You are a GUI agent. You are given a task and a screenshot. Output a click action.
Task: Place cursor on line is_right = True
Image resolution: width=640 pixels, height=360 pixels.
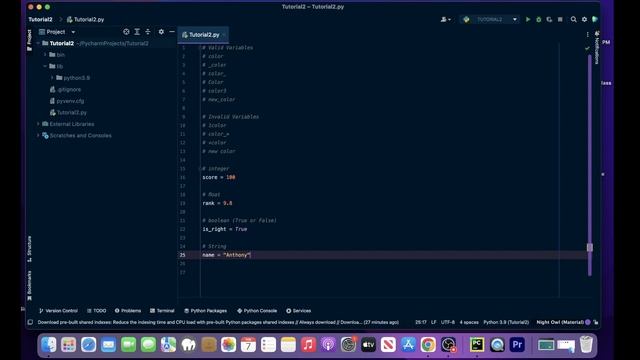[224, 229]
